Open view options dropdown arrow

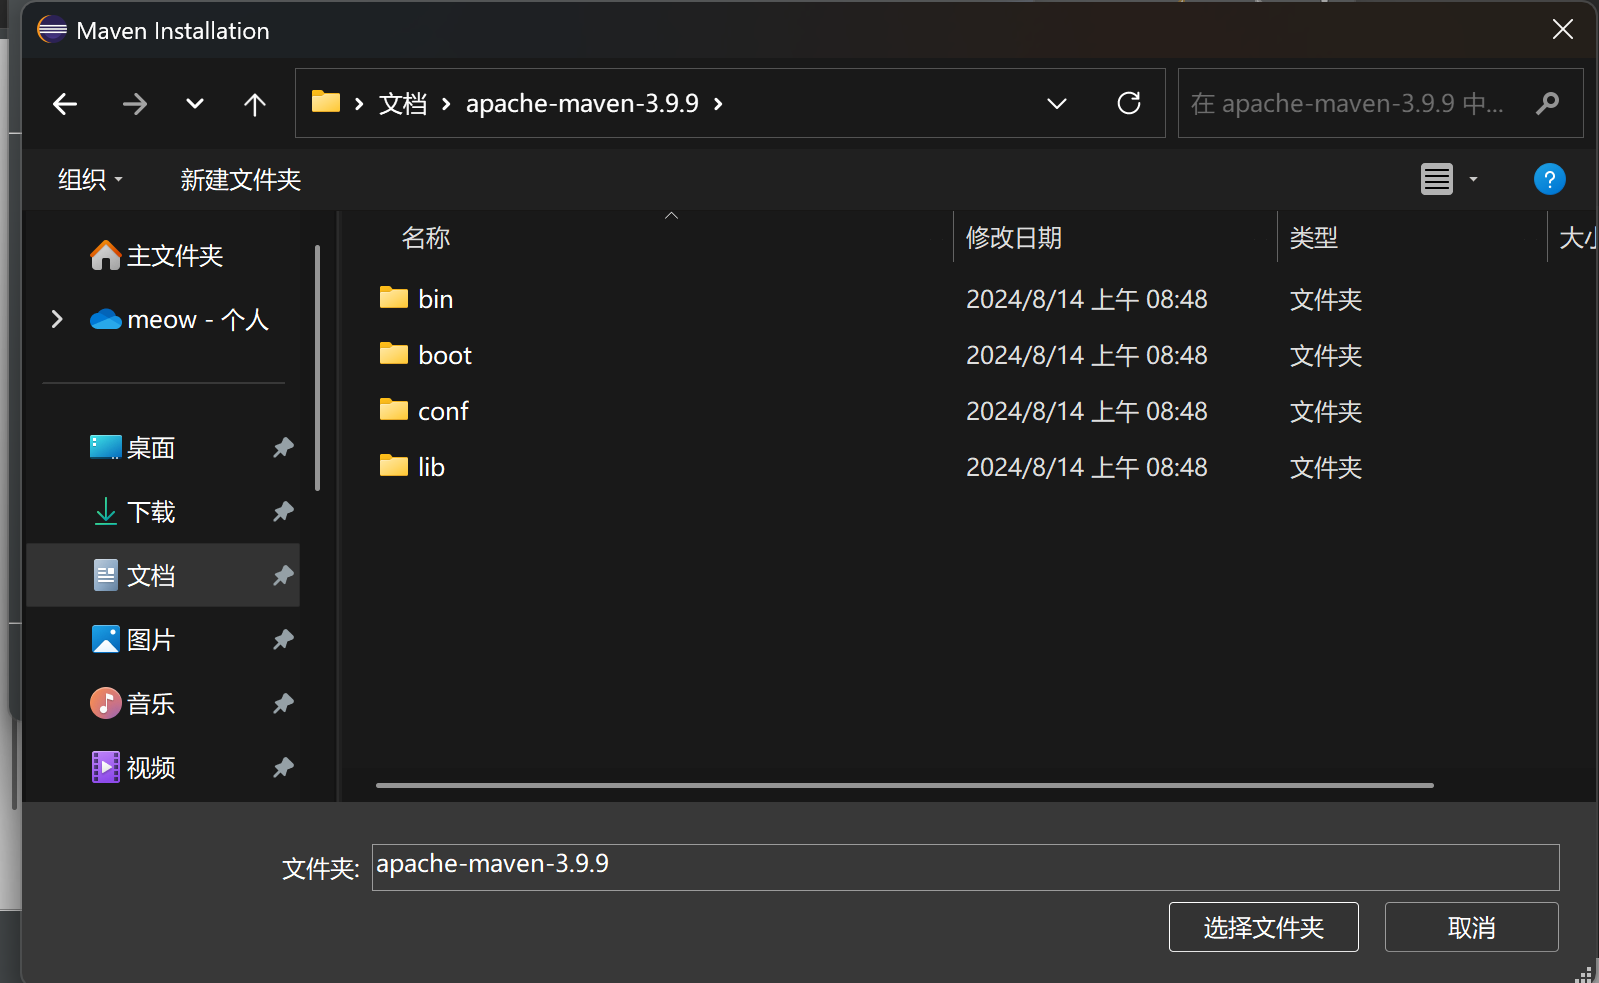click(x=1473, y=180)
